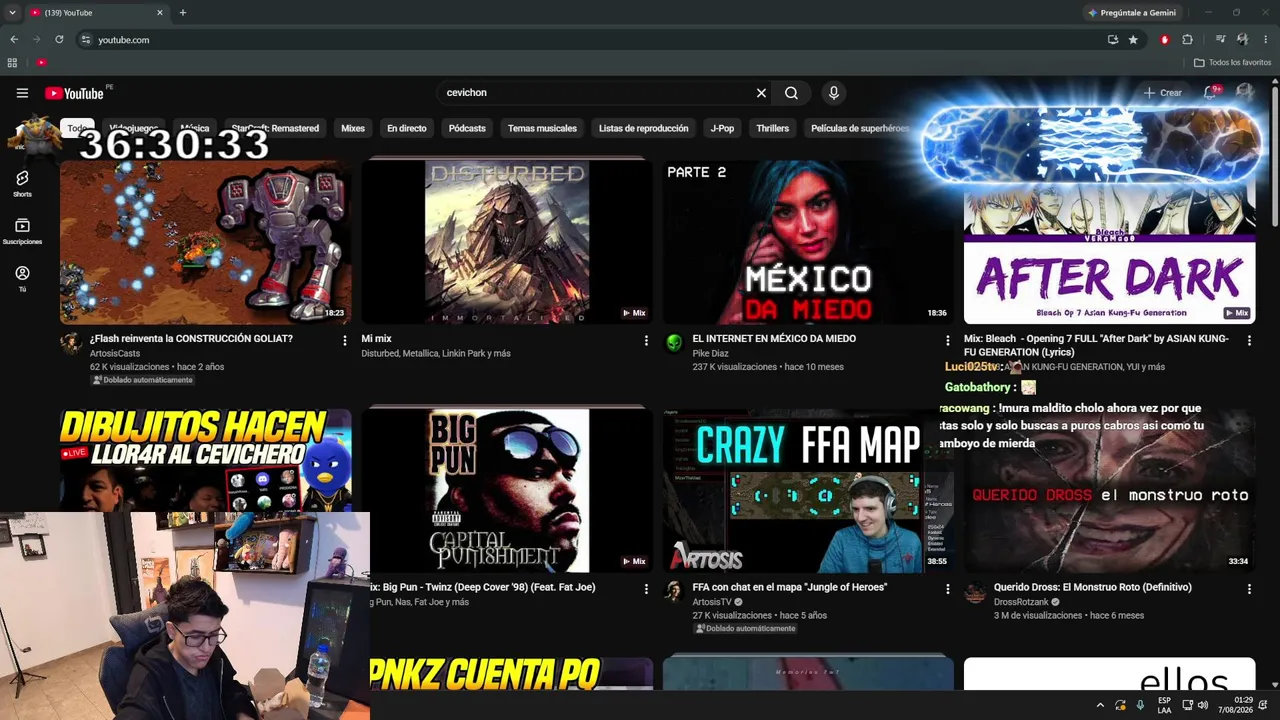Screen dimensions: 1280x720
Task: Open the Chrome profile icon
Action: coord(1242,40)
